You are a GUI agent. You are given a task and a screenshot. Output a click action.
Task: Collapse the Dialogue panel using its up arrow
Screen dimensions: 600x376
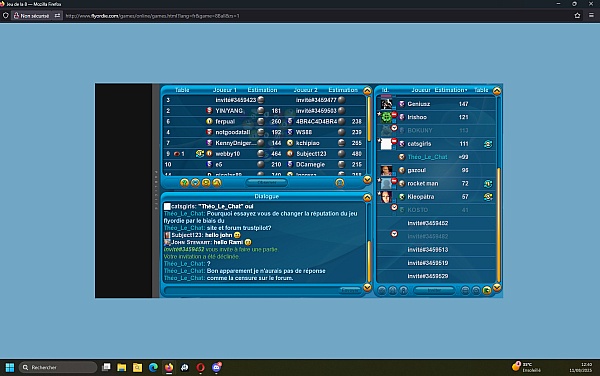tap(367, 197)
